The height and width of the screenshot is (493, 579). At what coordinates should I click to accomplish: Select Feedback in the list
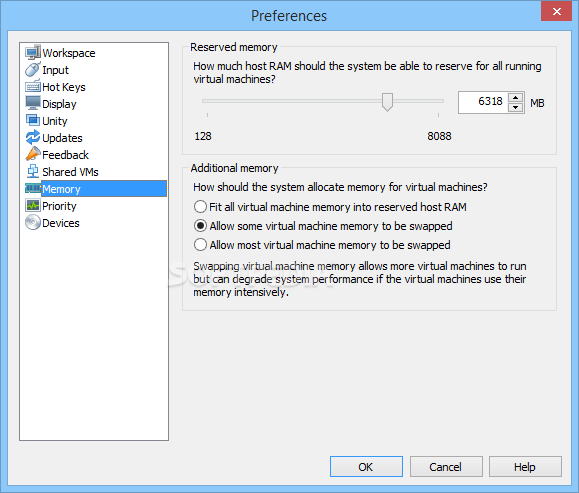tap(65, 155)
